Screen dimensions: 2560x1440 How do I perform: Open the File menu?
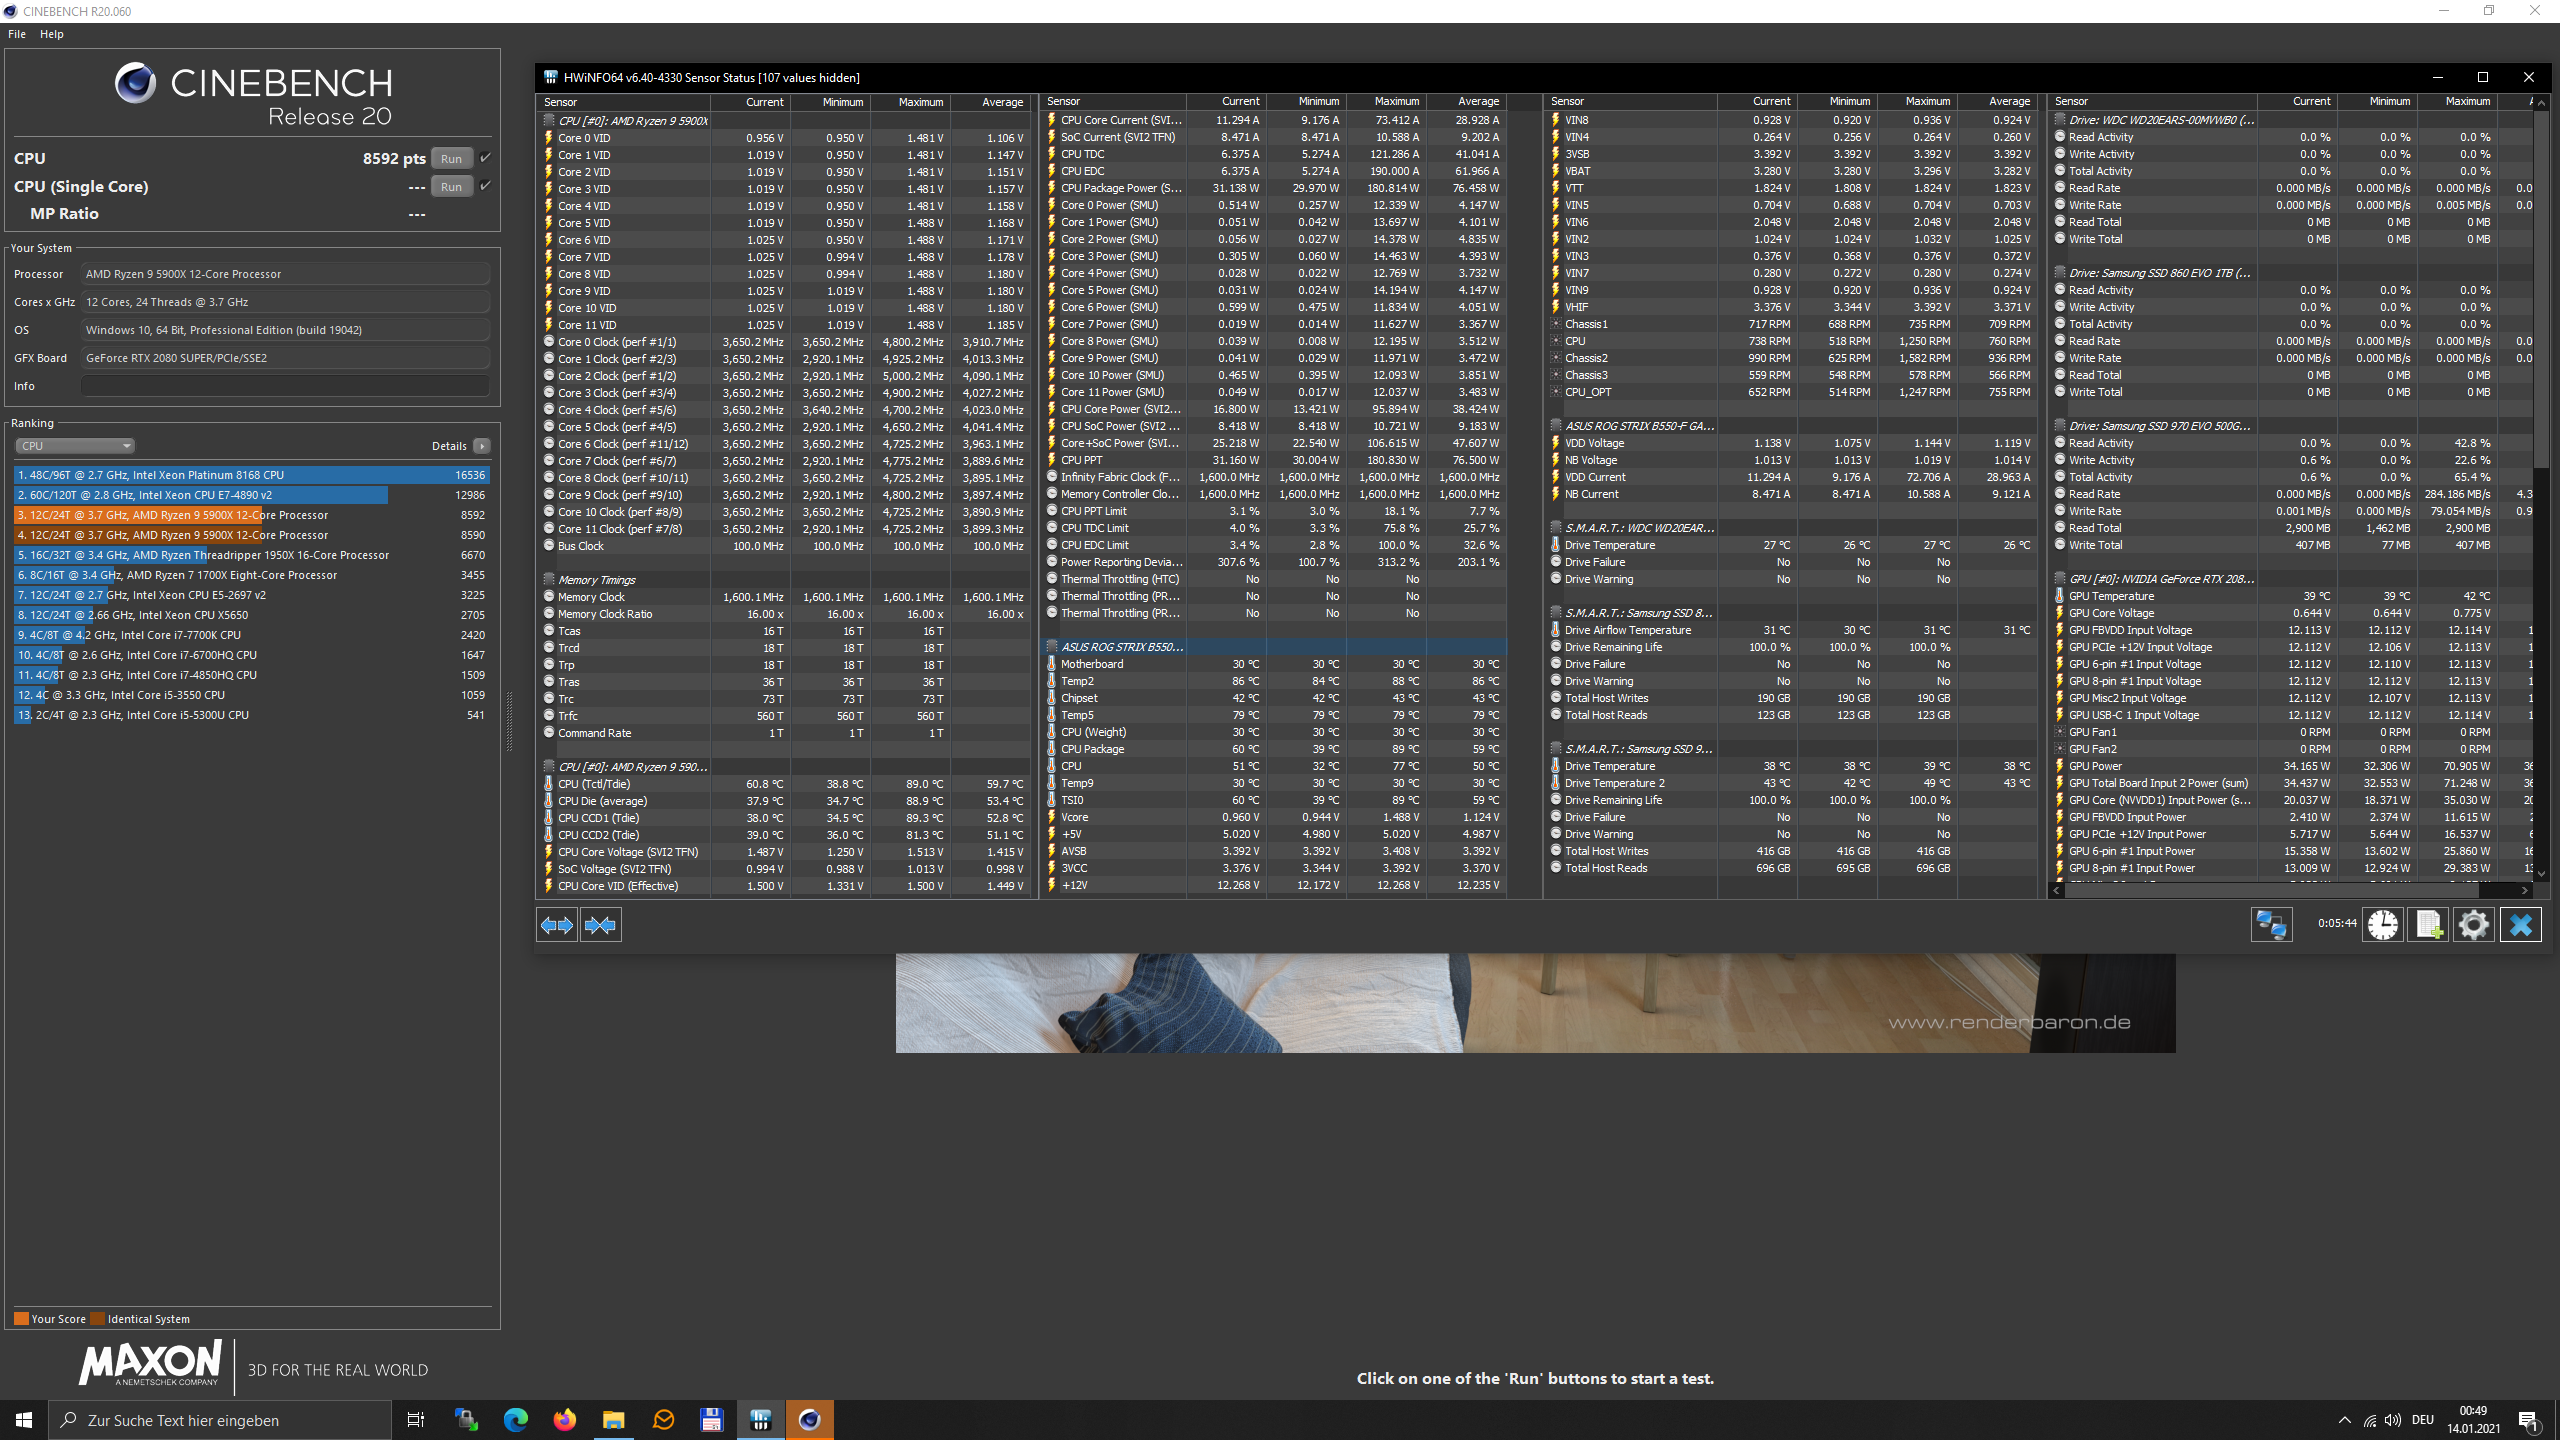click(x=17, y=34)
